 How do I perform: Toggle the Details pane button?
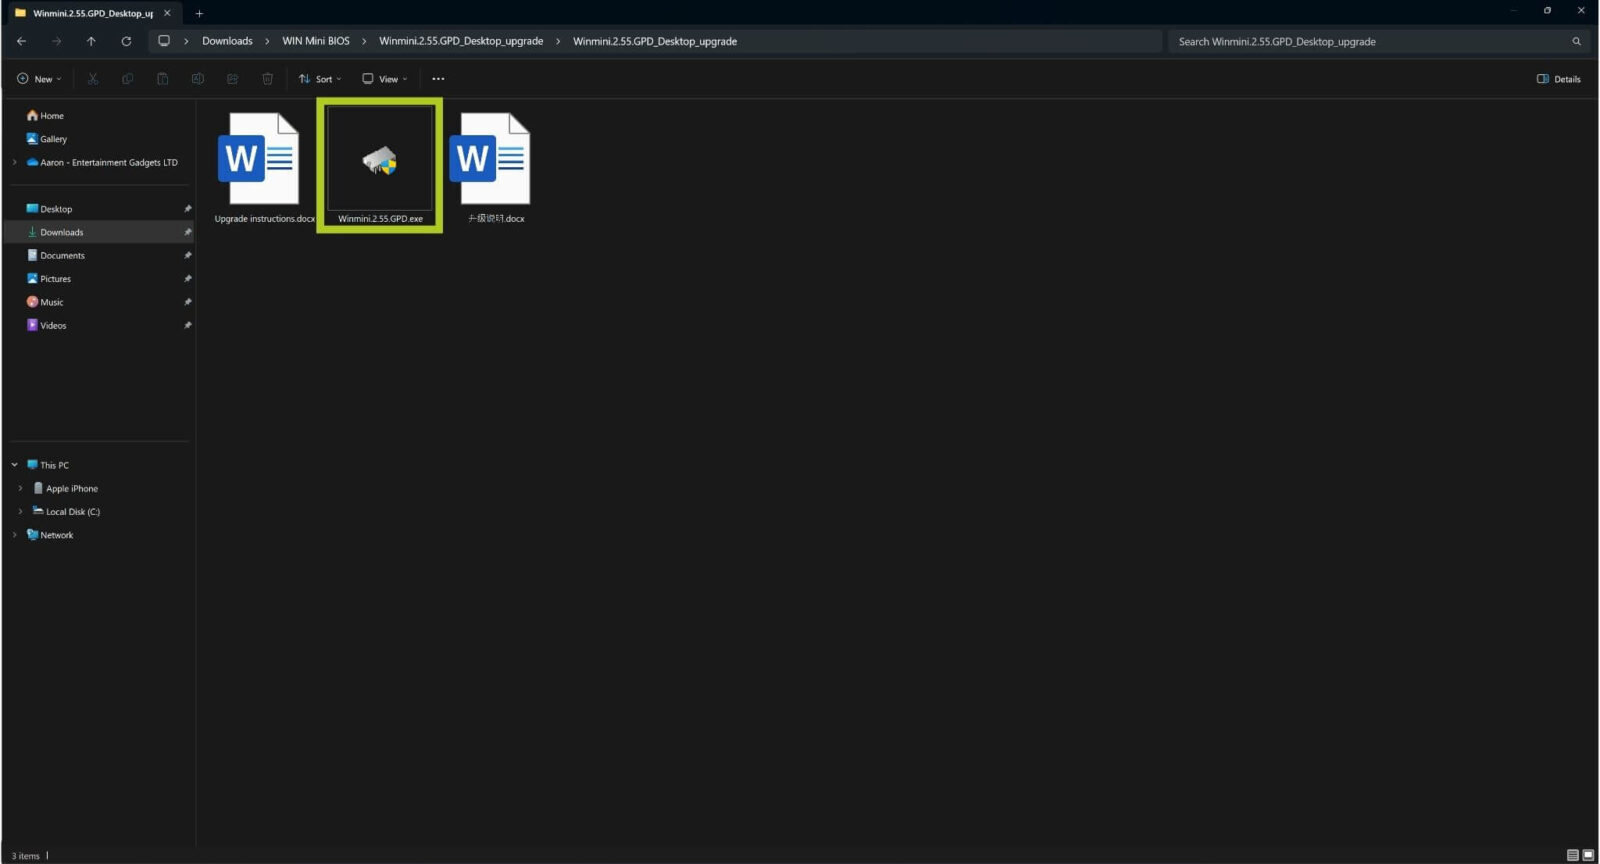[1558, 79]
